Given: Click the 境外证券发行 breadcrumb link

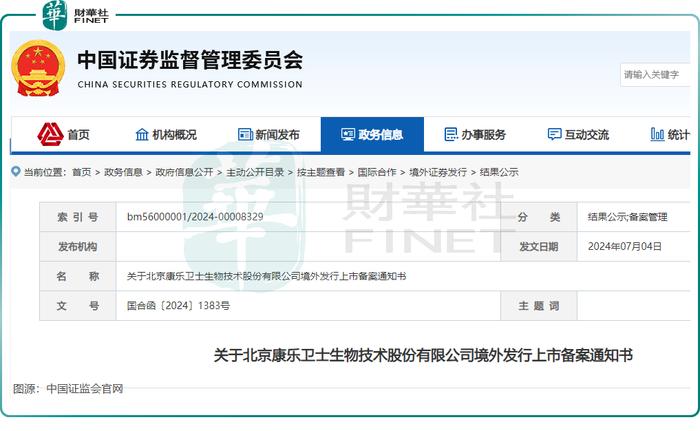Looking at the screenshot, I should click(x=438, y=172).
